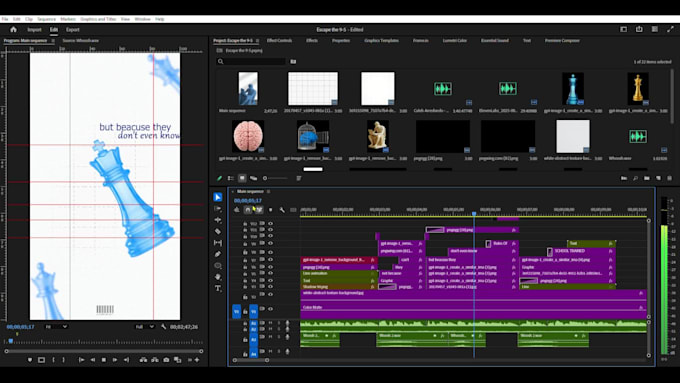
Task: Select the Pen tool
Action: pyautogui.click(x=218, y=254)
